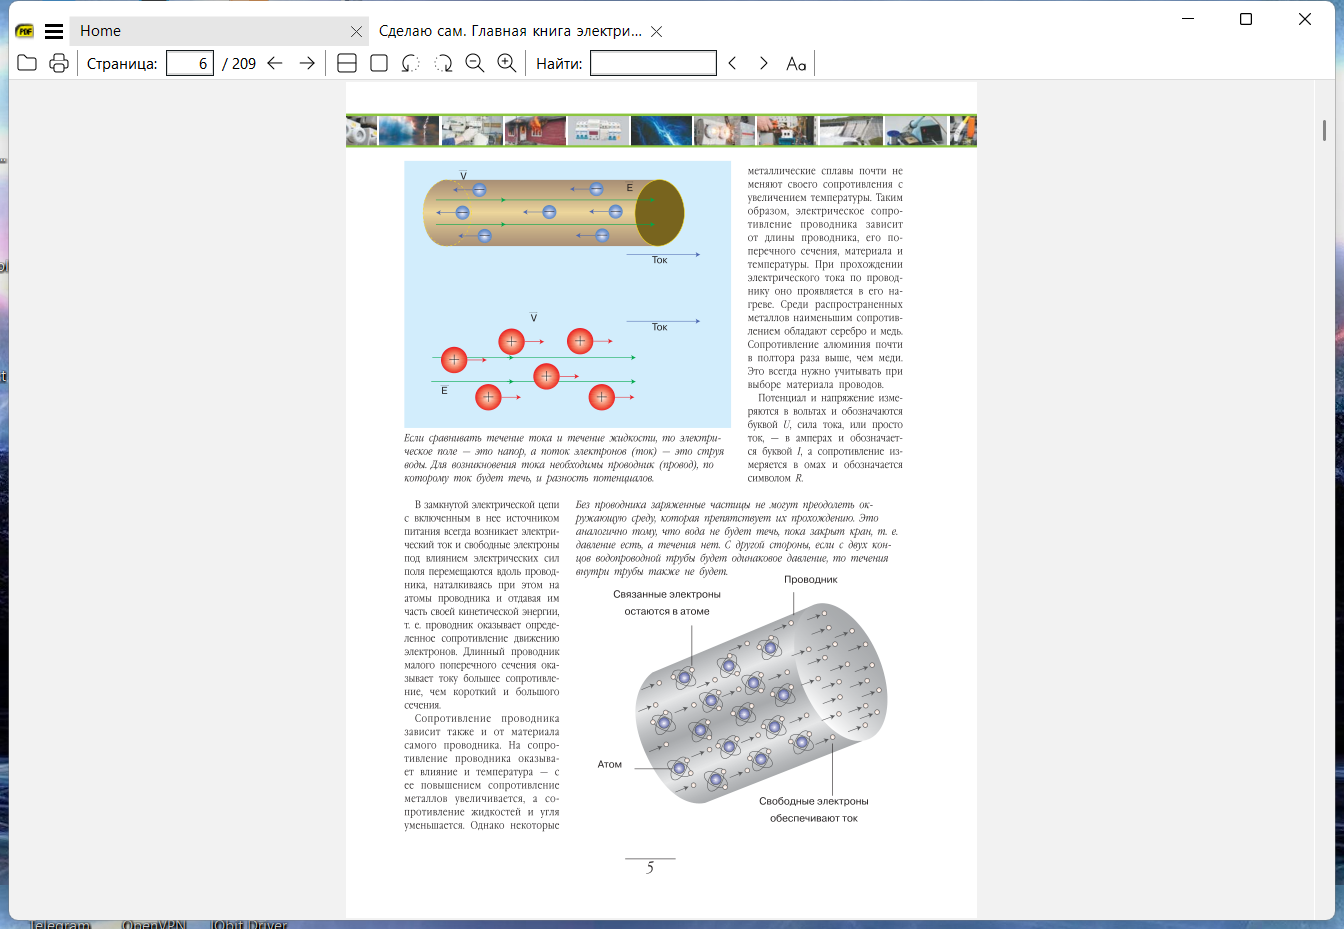
Task: Select the Сделаю сам document tab
Action: click(x=510, y=31)
